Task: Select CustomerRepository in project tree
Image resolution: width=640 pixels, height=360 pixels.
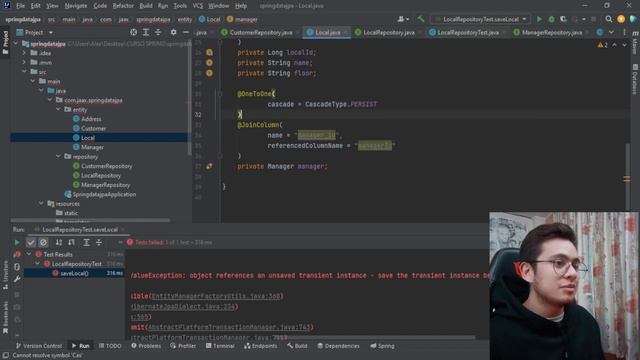Action: [x=107, y=166]
